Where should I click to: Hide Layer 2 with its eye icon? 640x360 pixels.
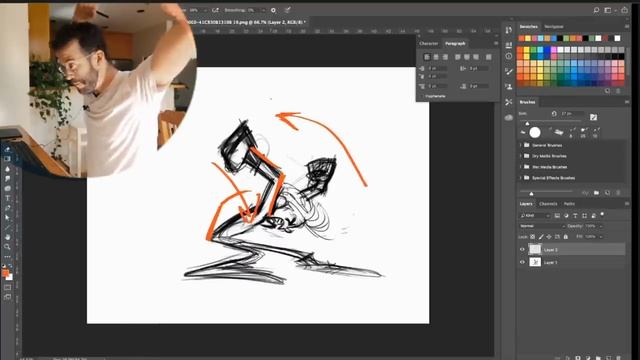[x=522, y=249]
